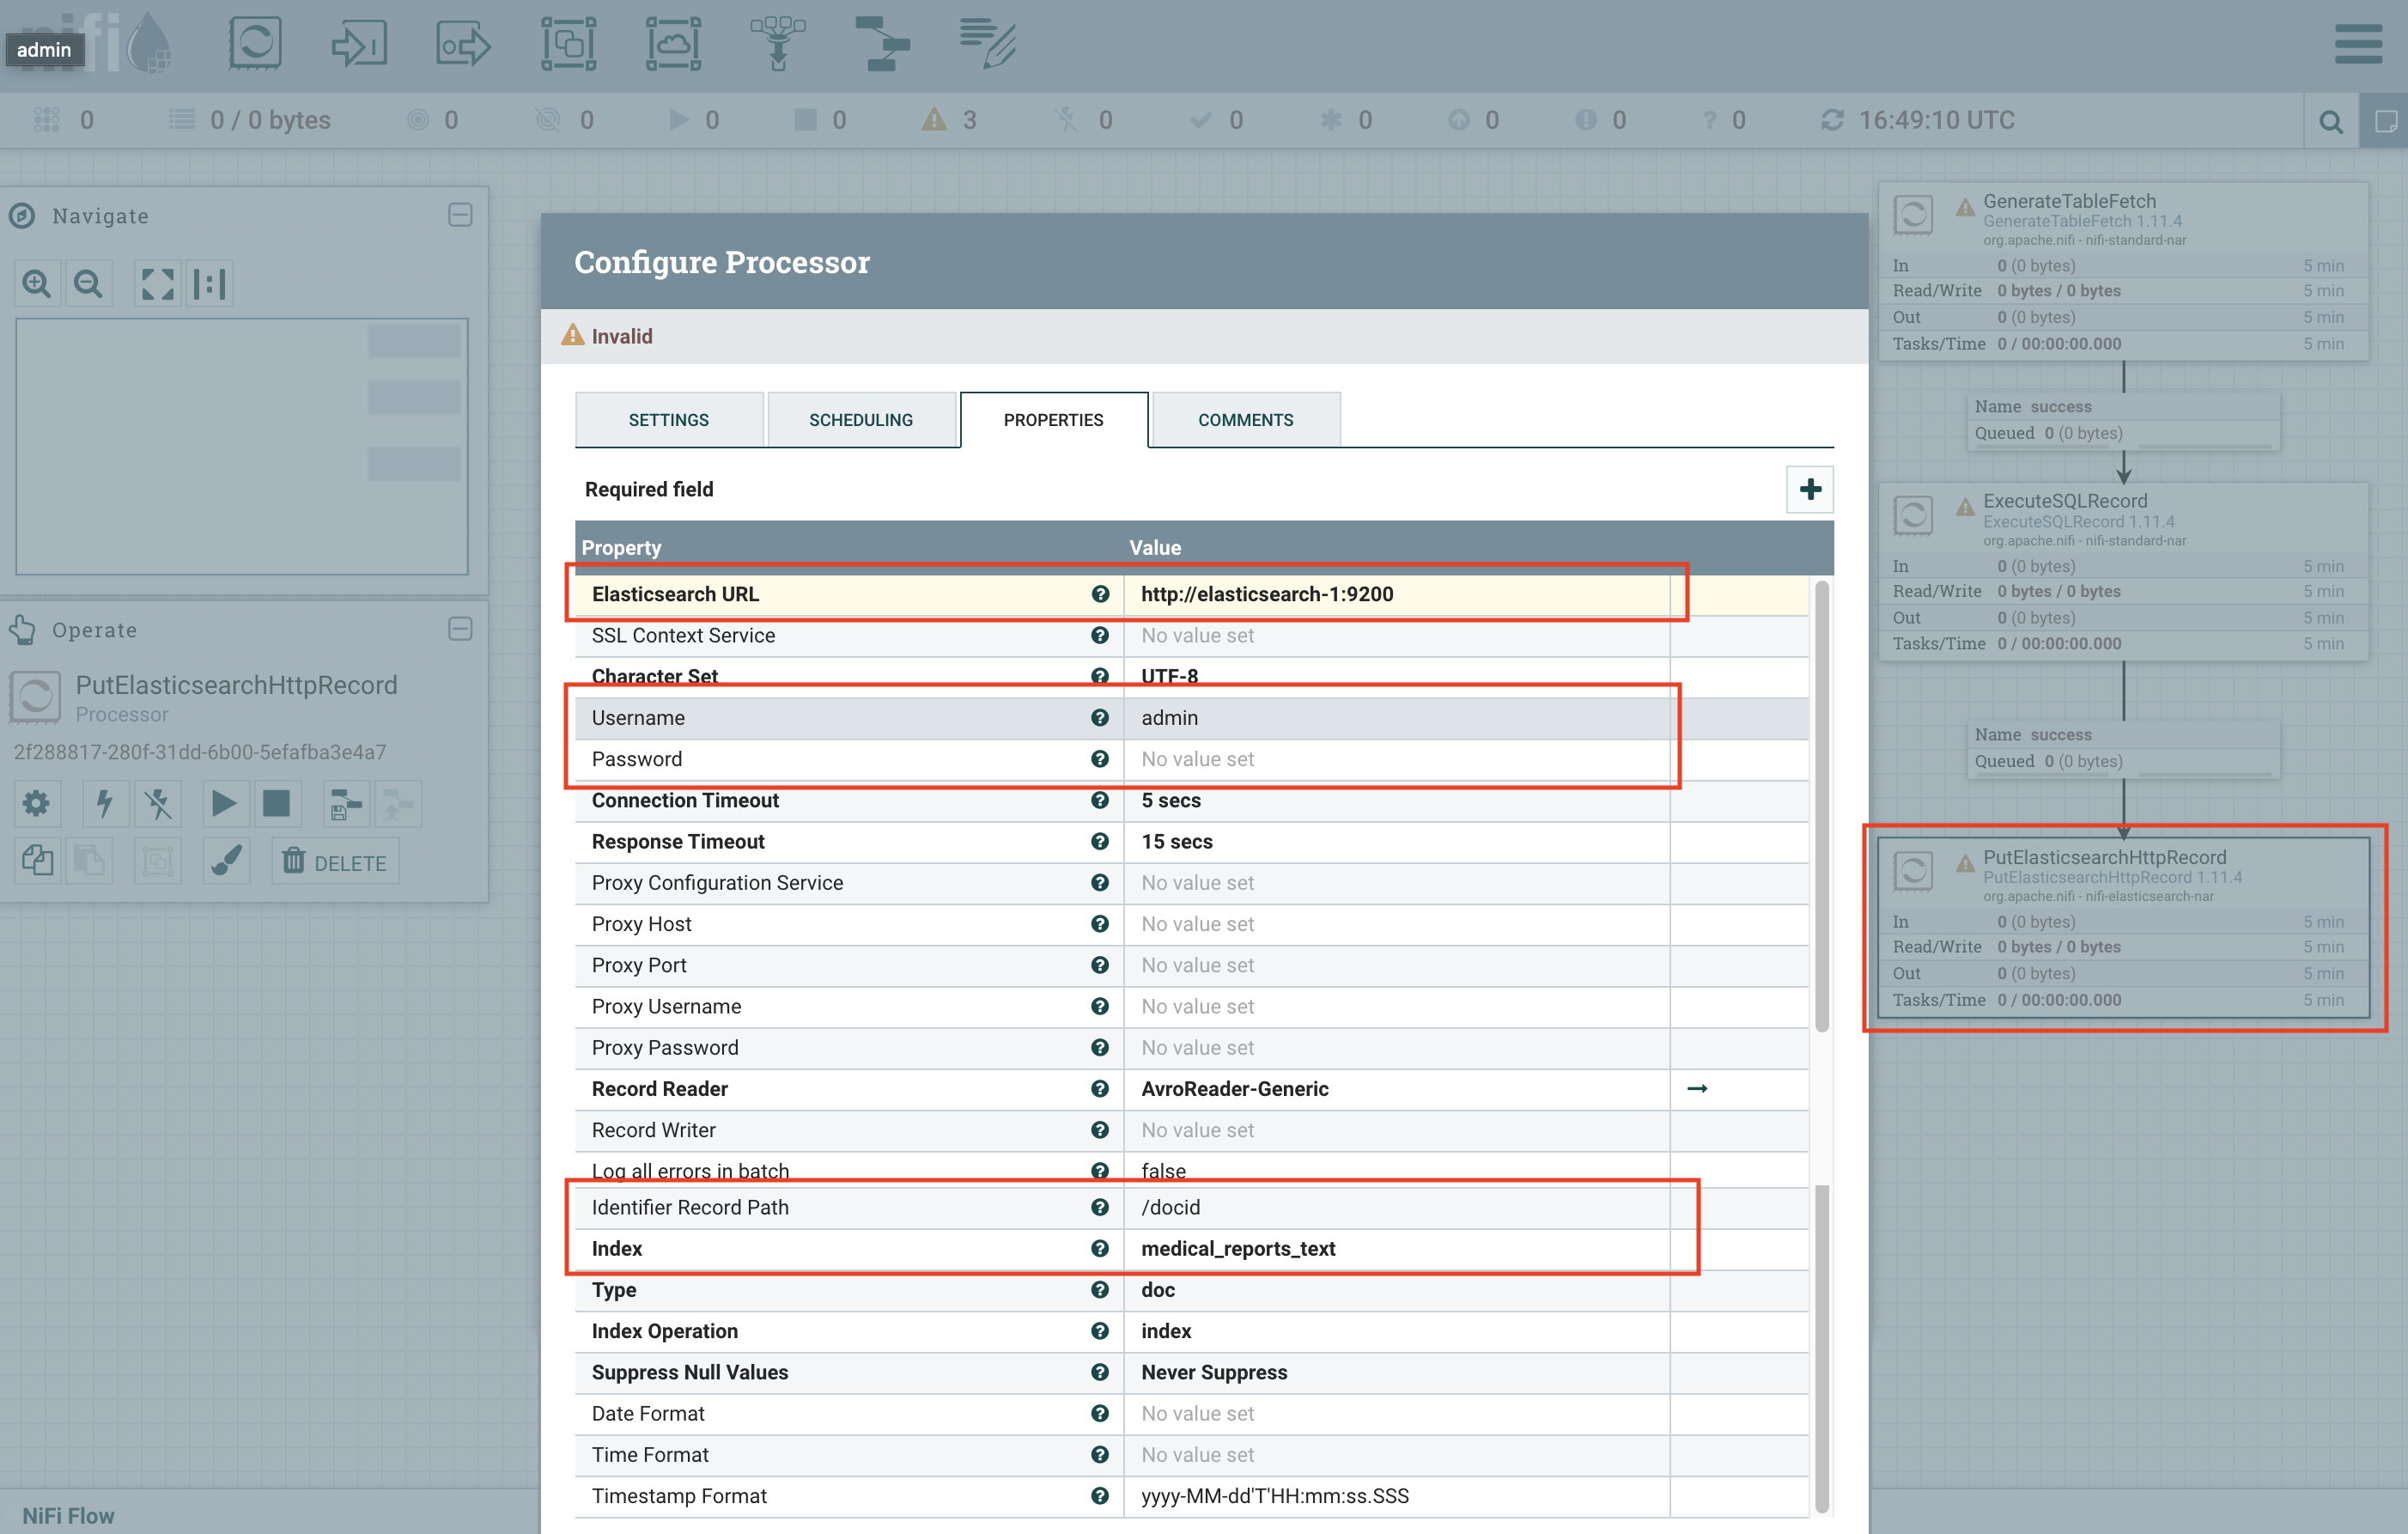Add a Process Group component
Screen dimensions: 2408x1534
(568, 43)
